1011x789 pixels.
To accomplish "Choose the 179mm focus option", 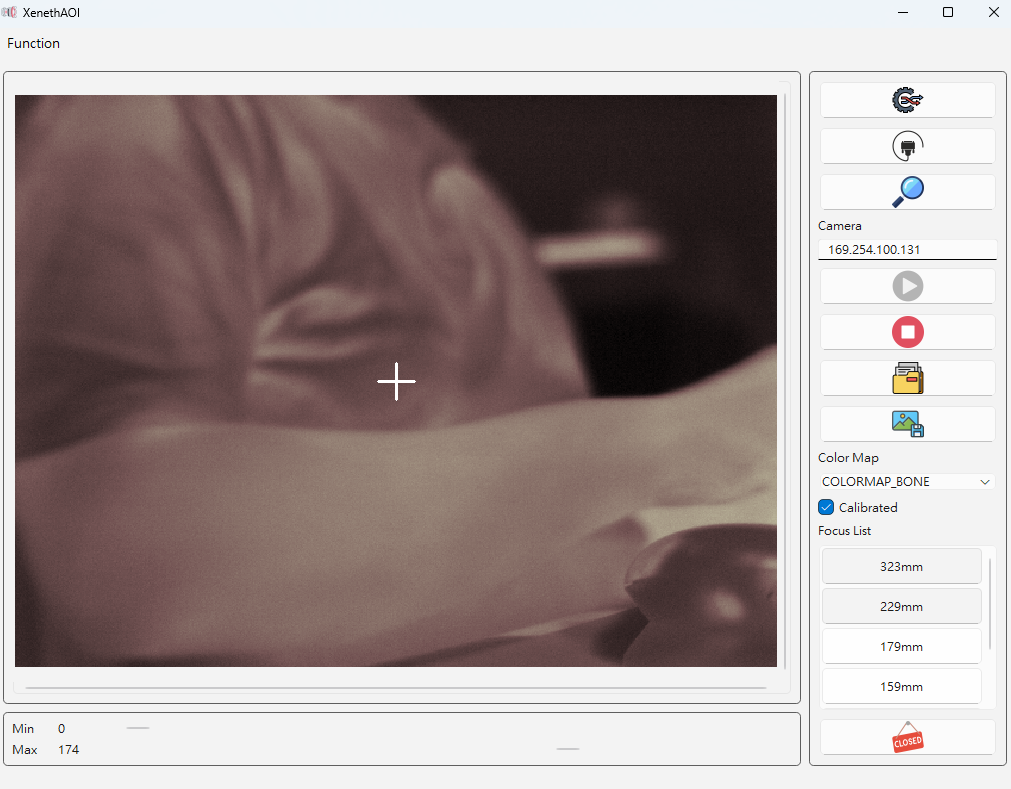I will tap(901, 647).
